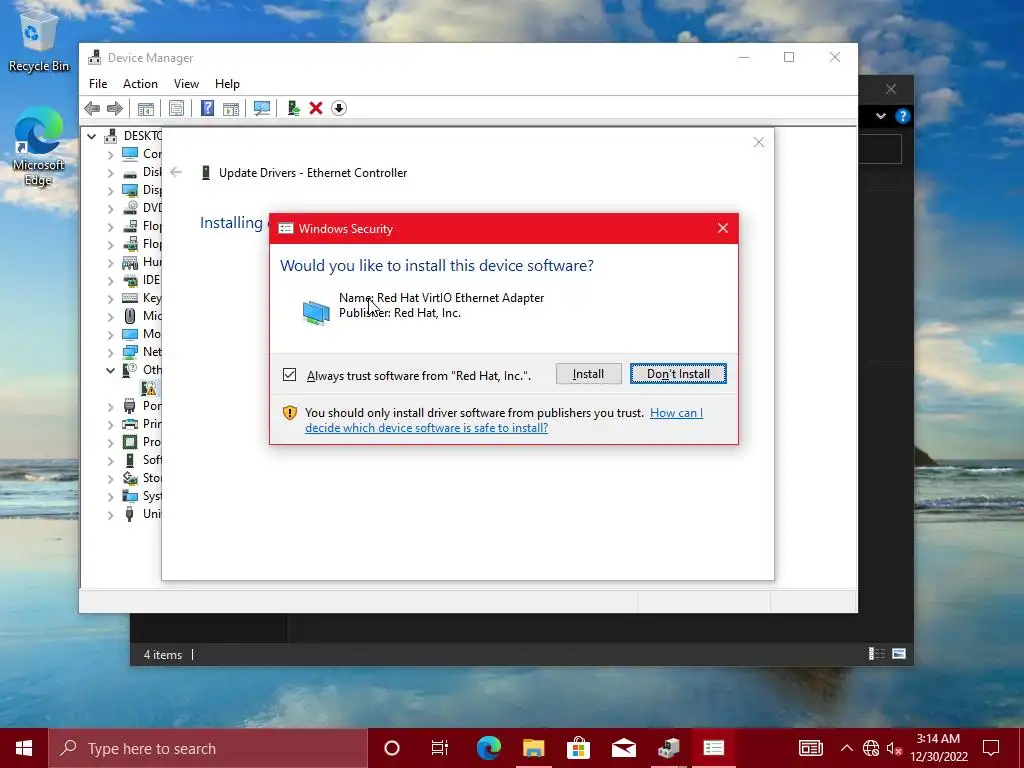Click the Keyboards category icon in the tree
This screenshot has width=1024, height=768.
pyautogui.click(x=130, y=298)
